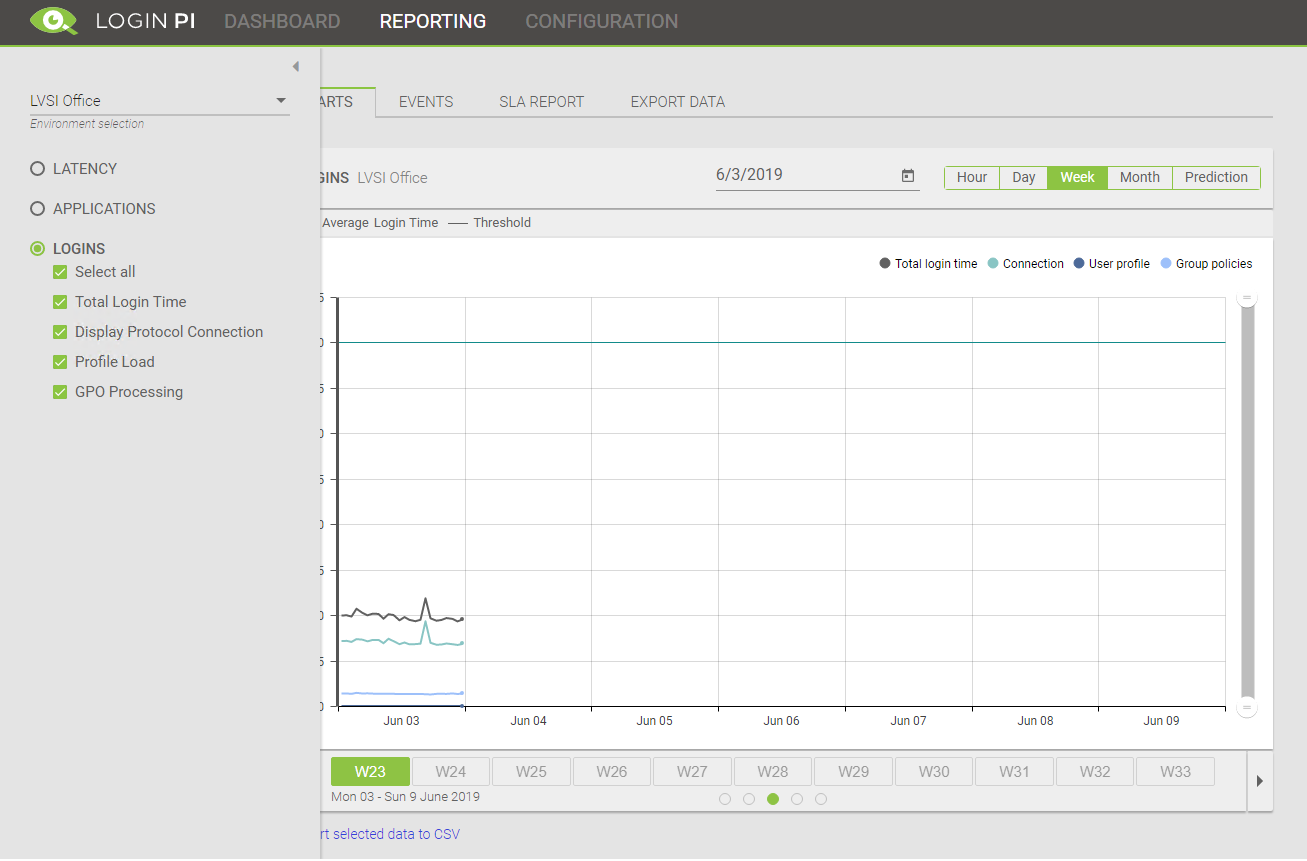Switch to the SLA Report tab
The image size is (1307, 861).
point(542,102)
